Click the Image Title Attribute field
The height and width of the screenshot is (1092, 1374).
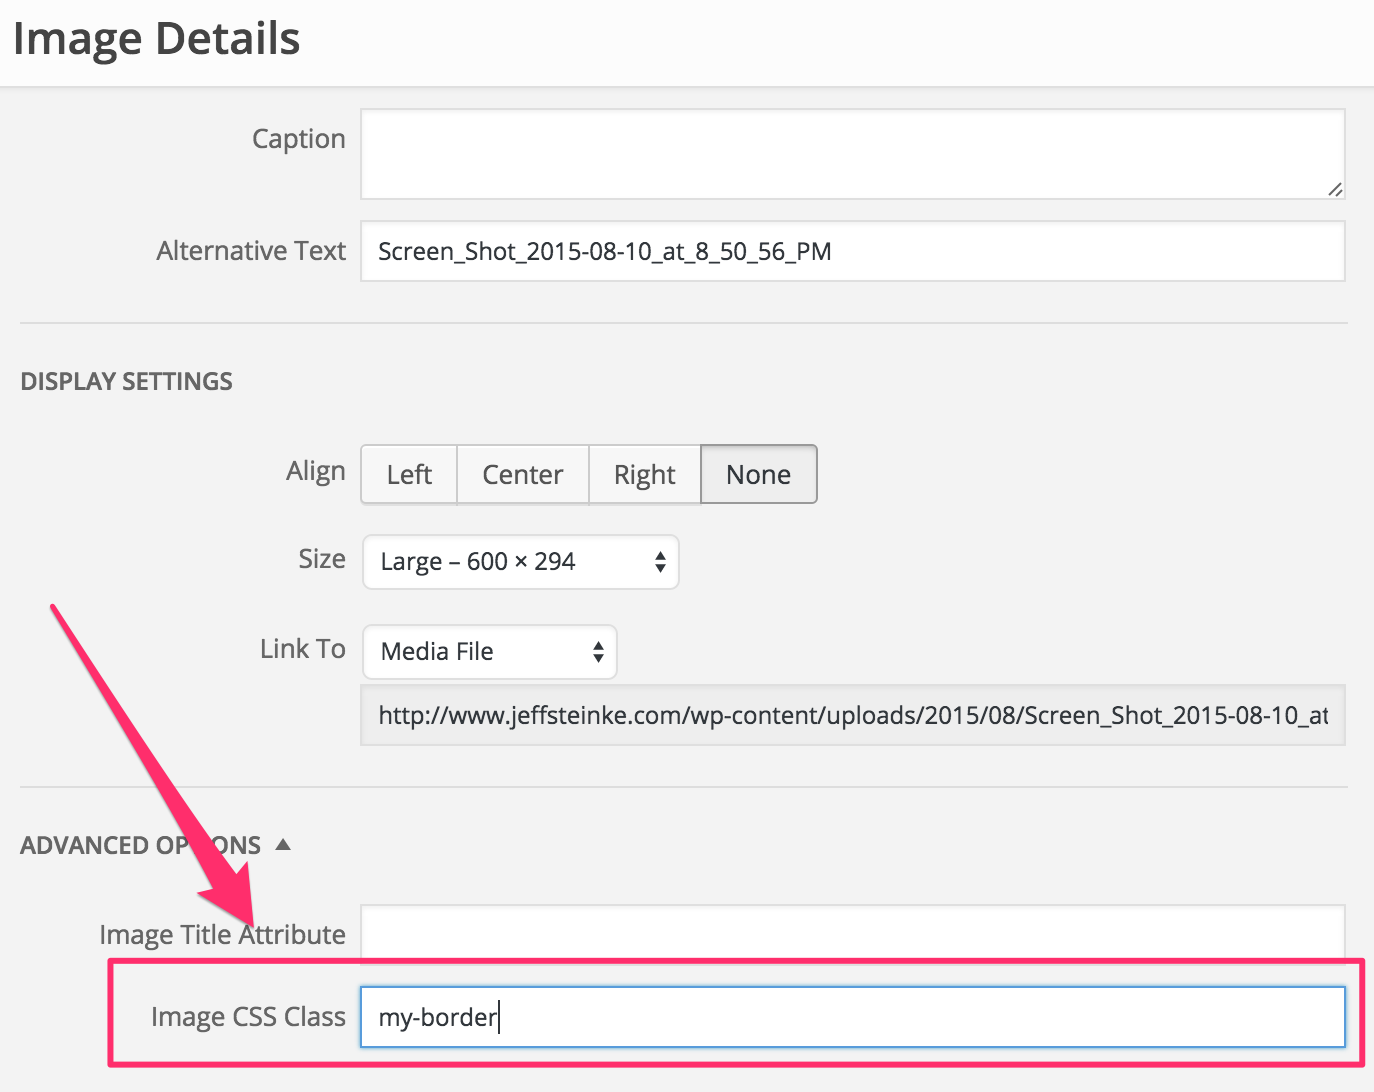[x=853, y=932]
